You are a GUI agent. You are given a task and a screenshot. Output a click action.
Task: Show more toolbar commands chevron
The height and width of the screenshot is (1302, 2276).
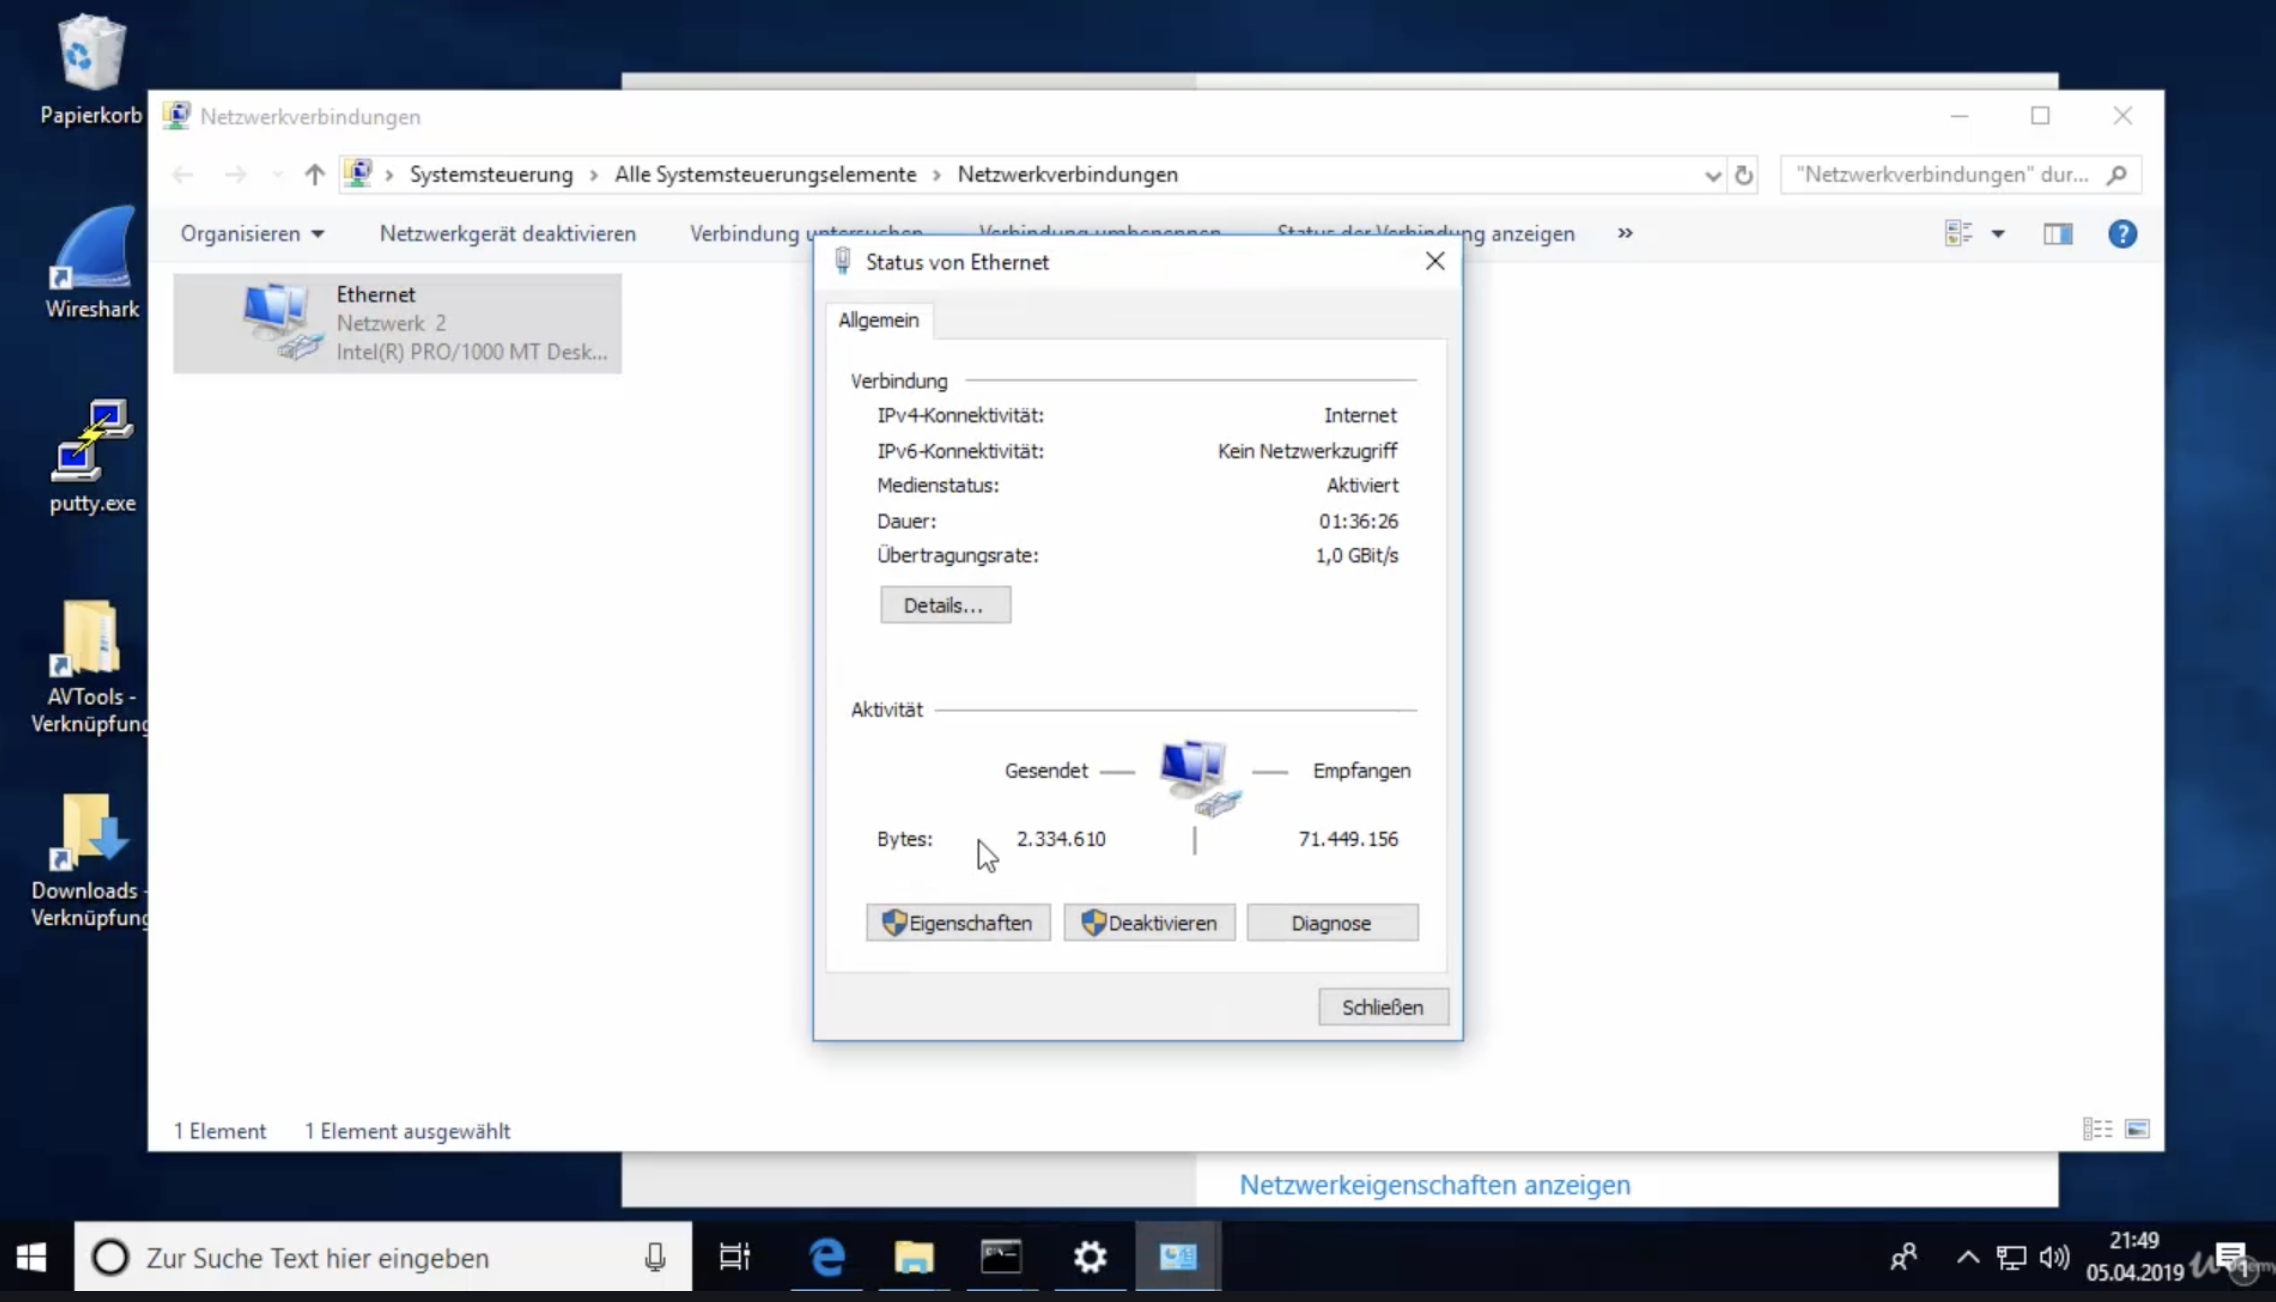coord(1625,233)
